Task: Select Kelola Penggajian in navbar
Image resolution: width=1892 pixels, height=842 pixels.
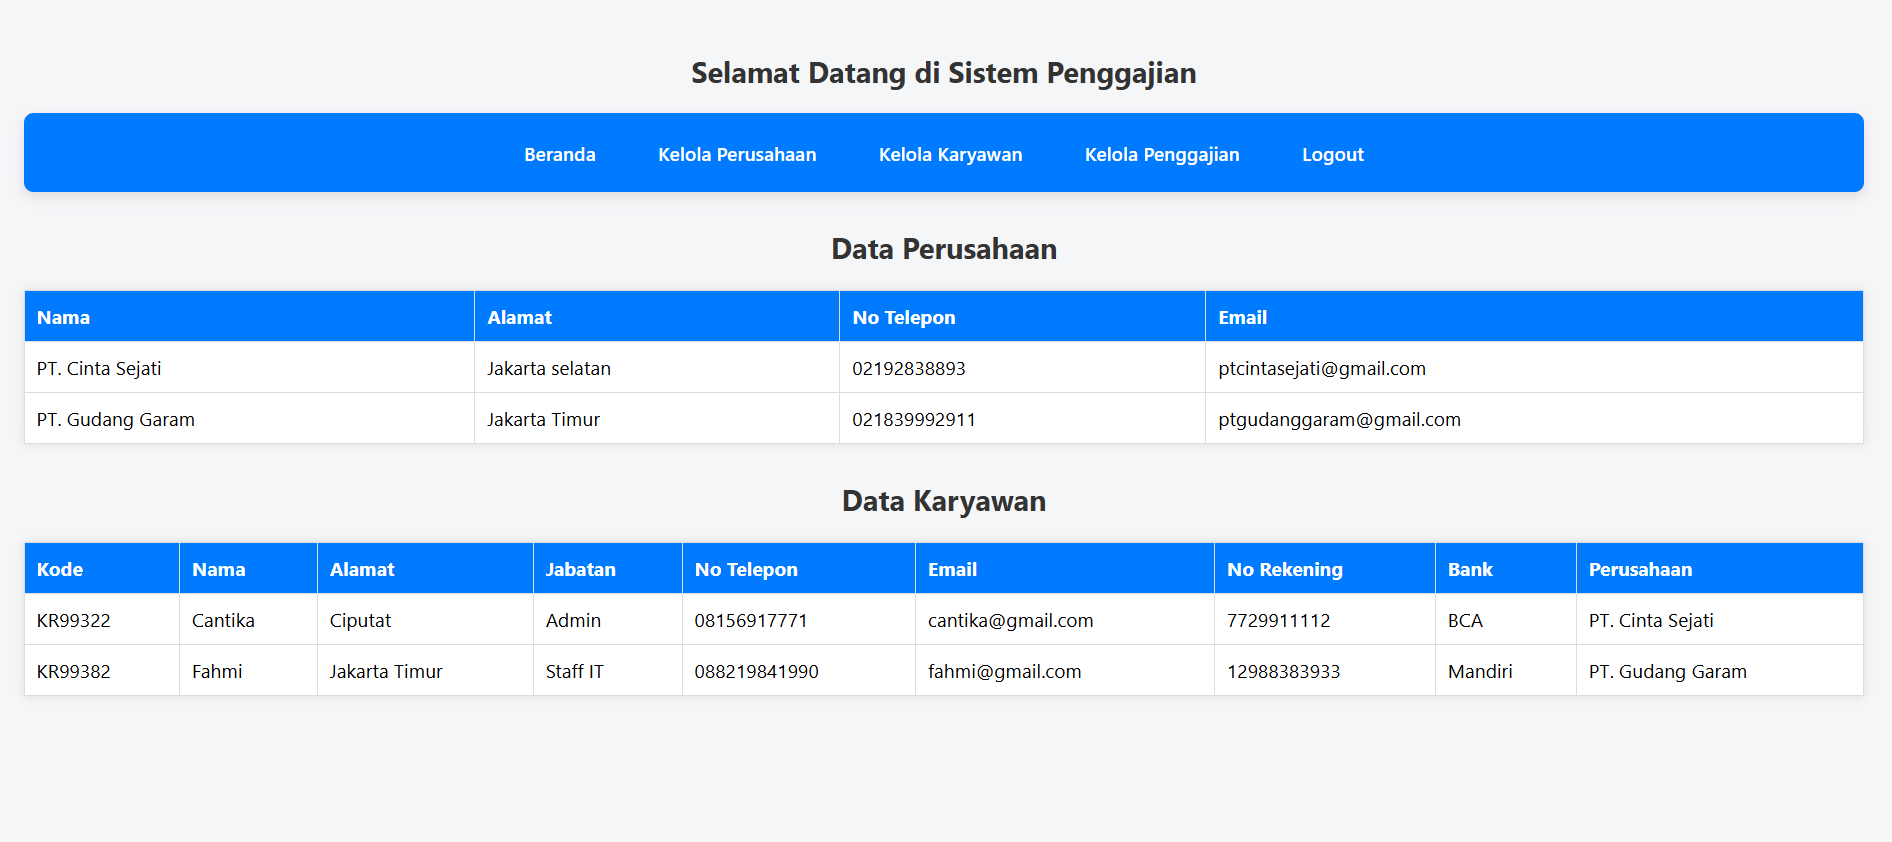Action: click(1162, 155)
